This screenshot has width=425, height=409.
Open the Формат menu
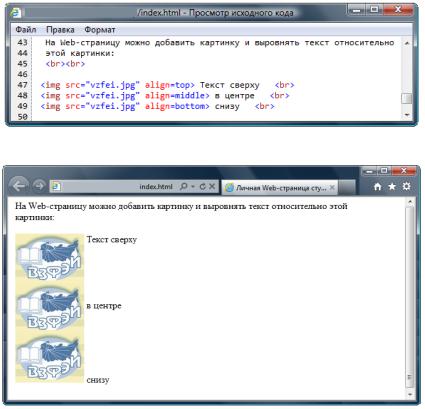click(x=100, y=30)
